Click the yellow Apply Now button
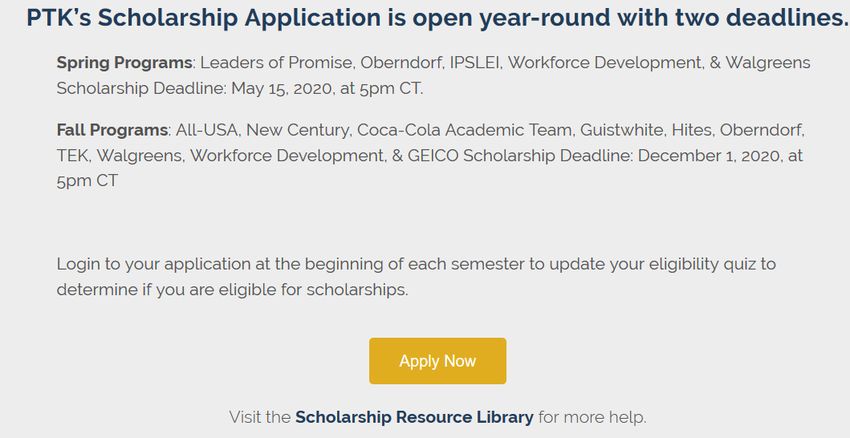The height and width of the screenshot is (438, 850). pos(437,361)
